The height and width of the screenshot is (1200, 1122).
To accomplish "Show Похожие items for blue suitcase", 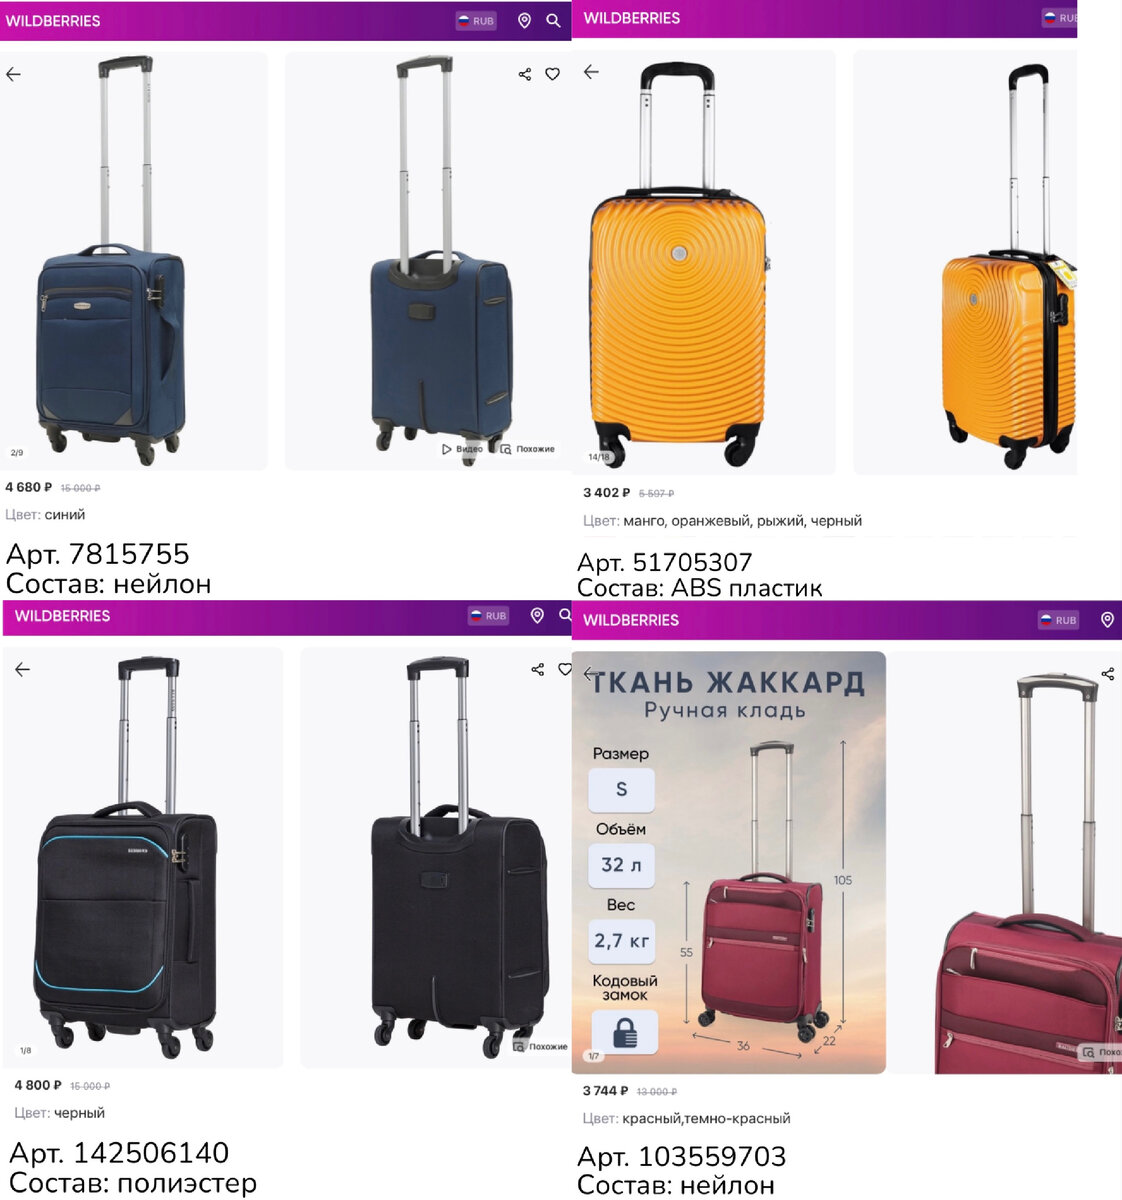I will [x=528, y=449].
